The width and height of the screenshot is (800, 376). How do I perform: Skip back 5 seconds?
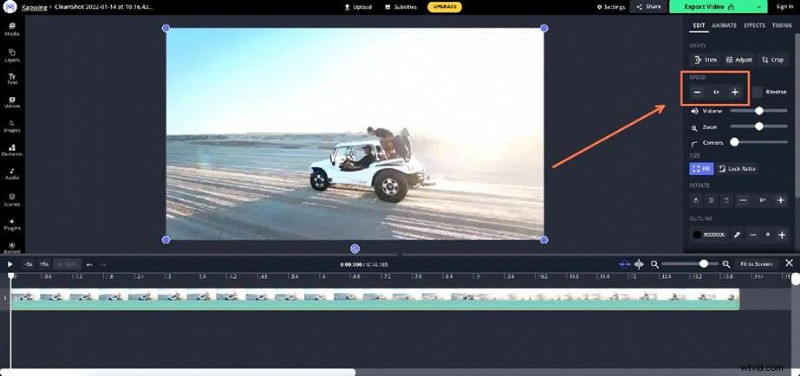[x=28, y=264]
